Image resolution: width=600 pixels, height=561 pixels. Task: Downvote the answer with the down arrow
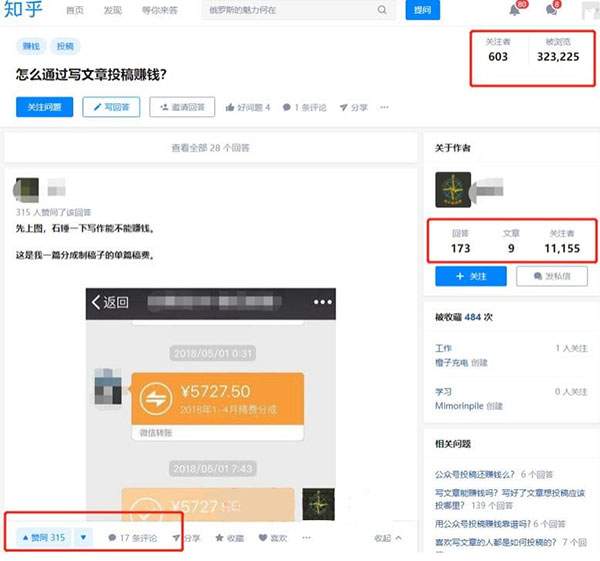83,538
